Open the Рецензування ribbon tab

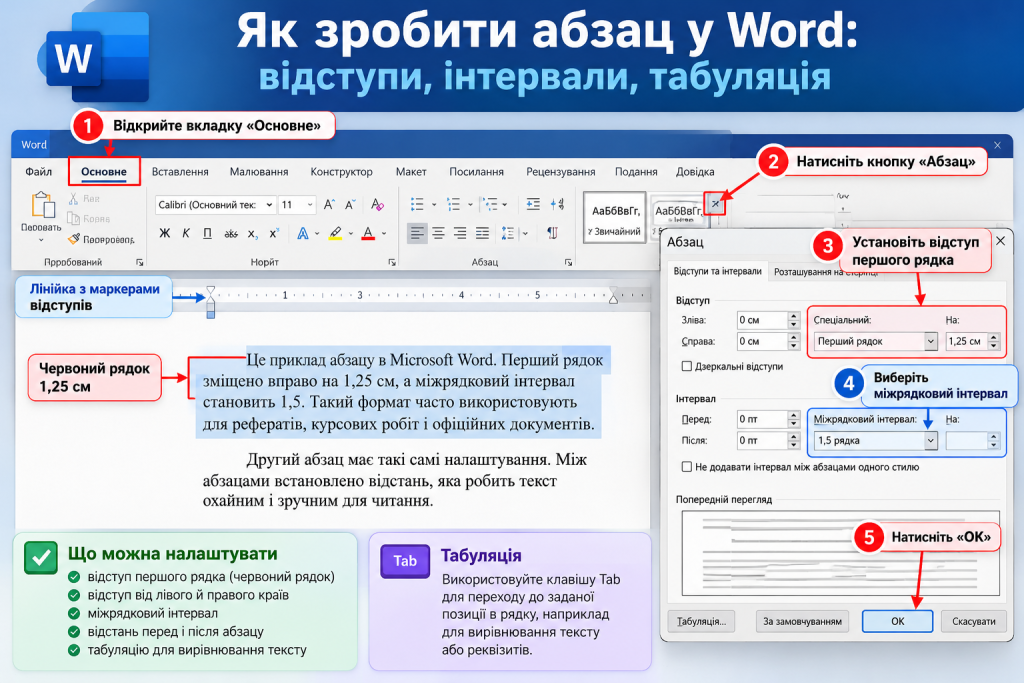561,172
